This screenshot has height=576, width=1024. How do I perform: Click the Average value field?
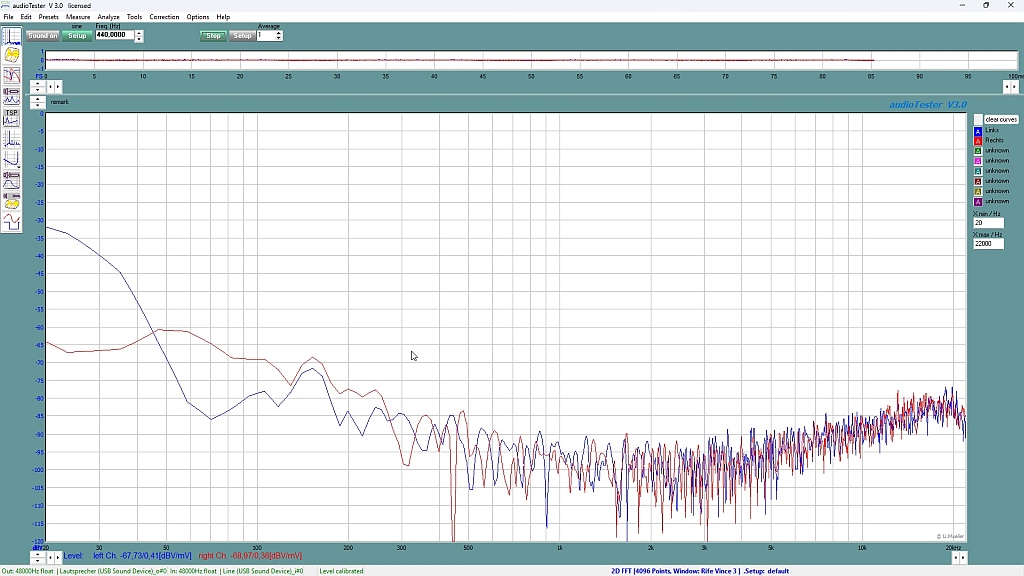[x=265, y=35]
